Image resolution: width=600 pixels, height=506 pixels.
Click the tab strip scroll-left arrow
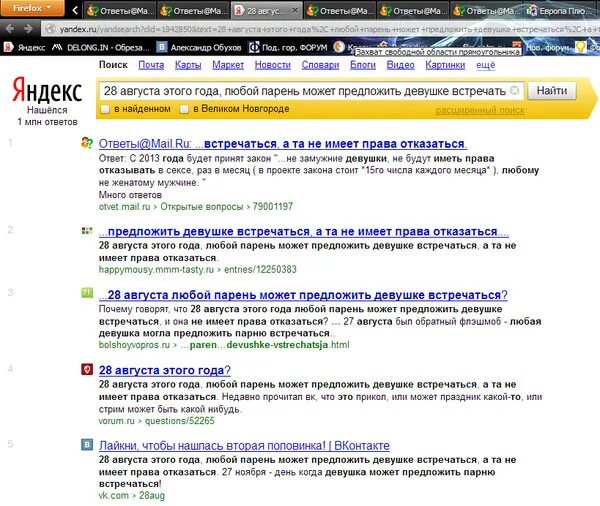click(75, 10)
